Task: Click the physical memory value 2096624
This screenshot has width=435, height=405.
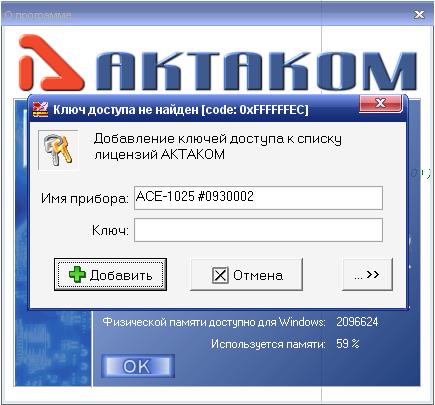Action: 357,322
